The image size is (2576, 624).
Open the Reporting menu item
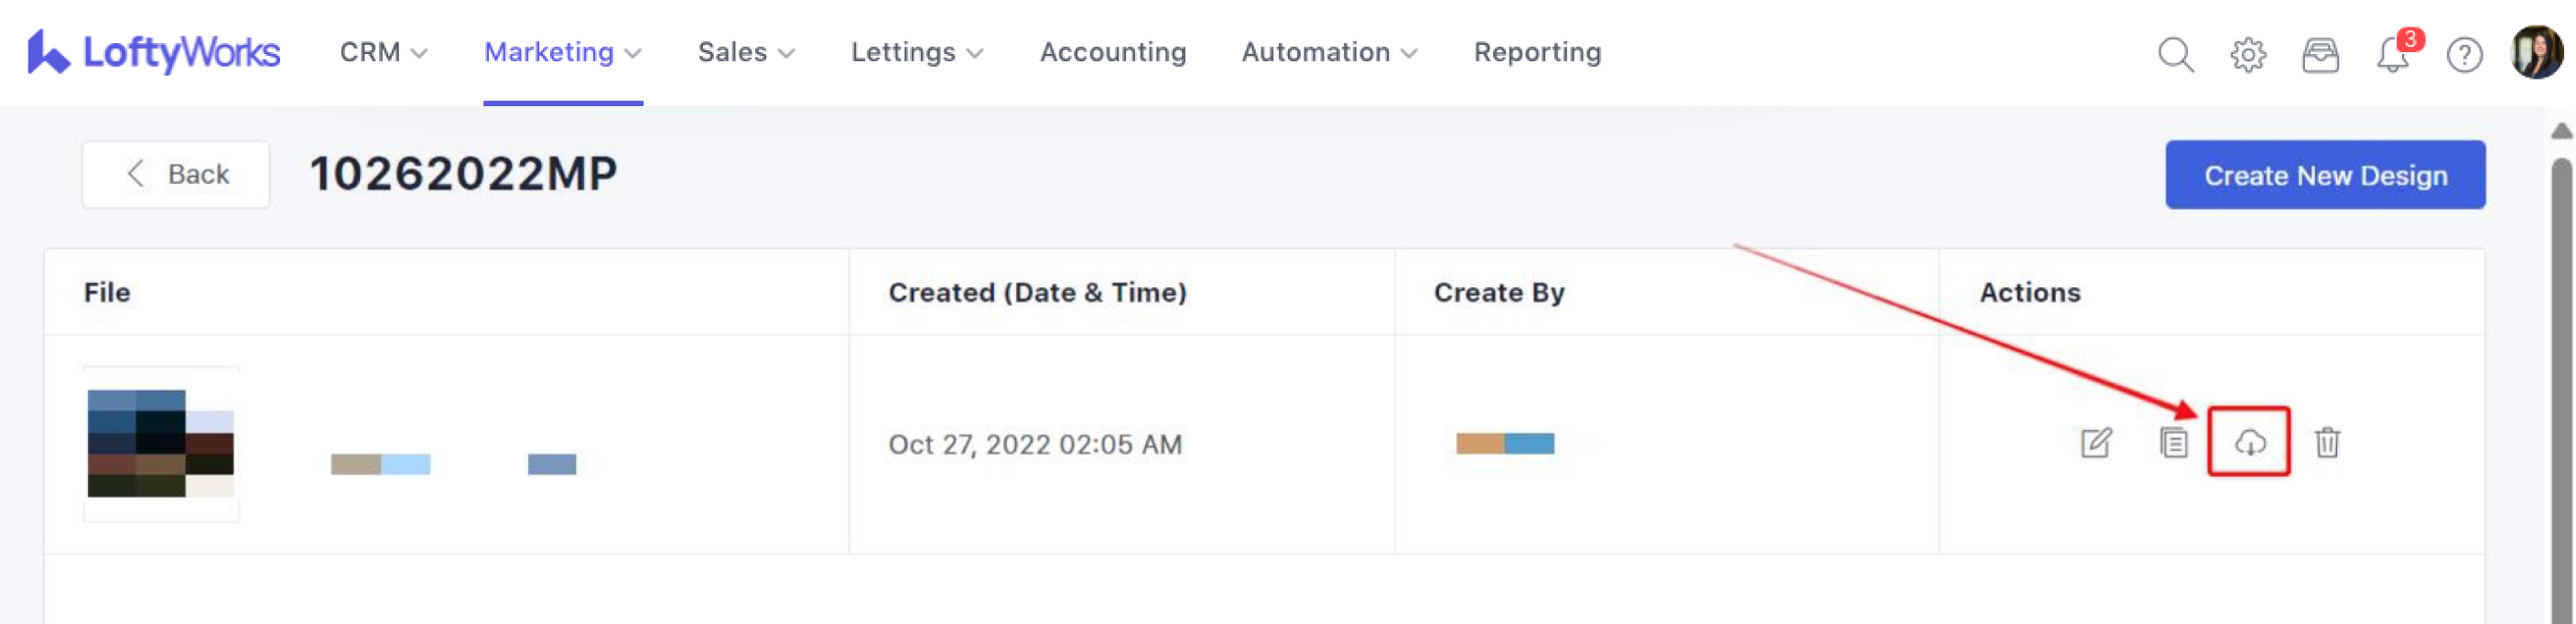(x=1537, y=52)
